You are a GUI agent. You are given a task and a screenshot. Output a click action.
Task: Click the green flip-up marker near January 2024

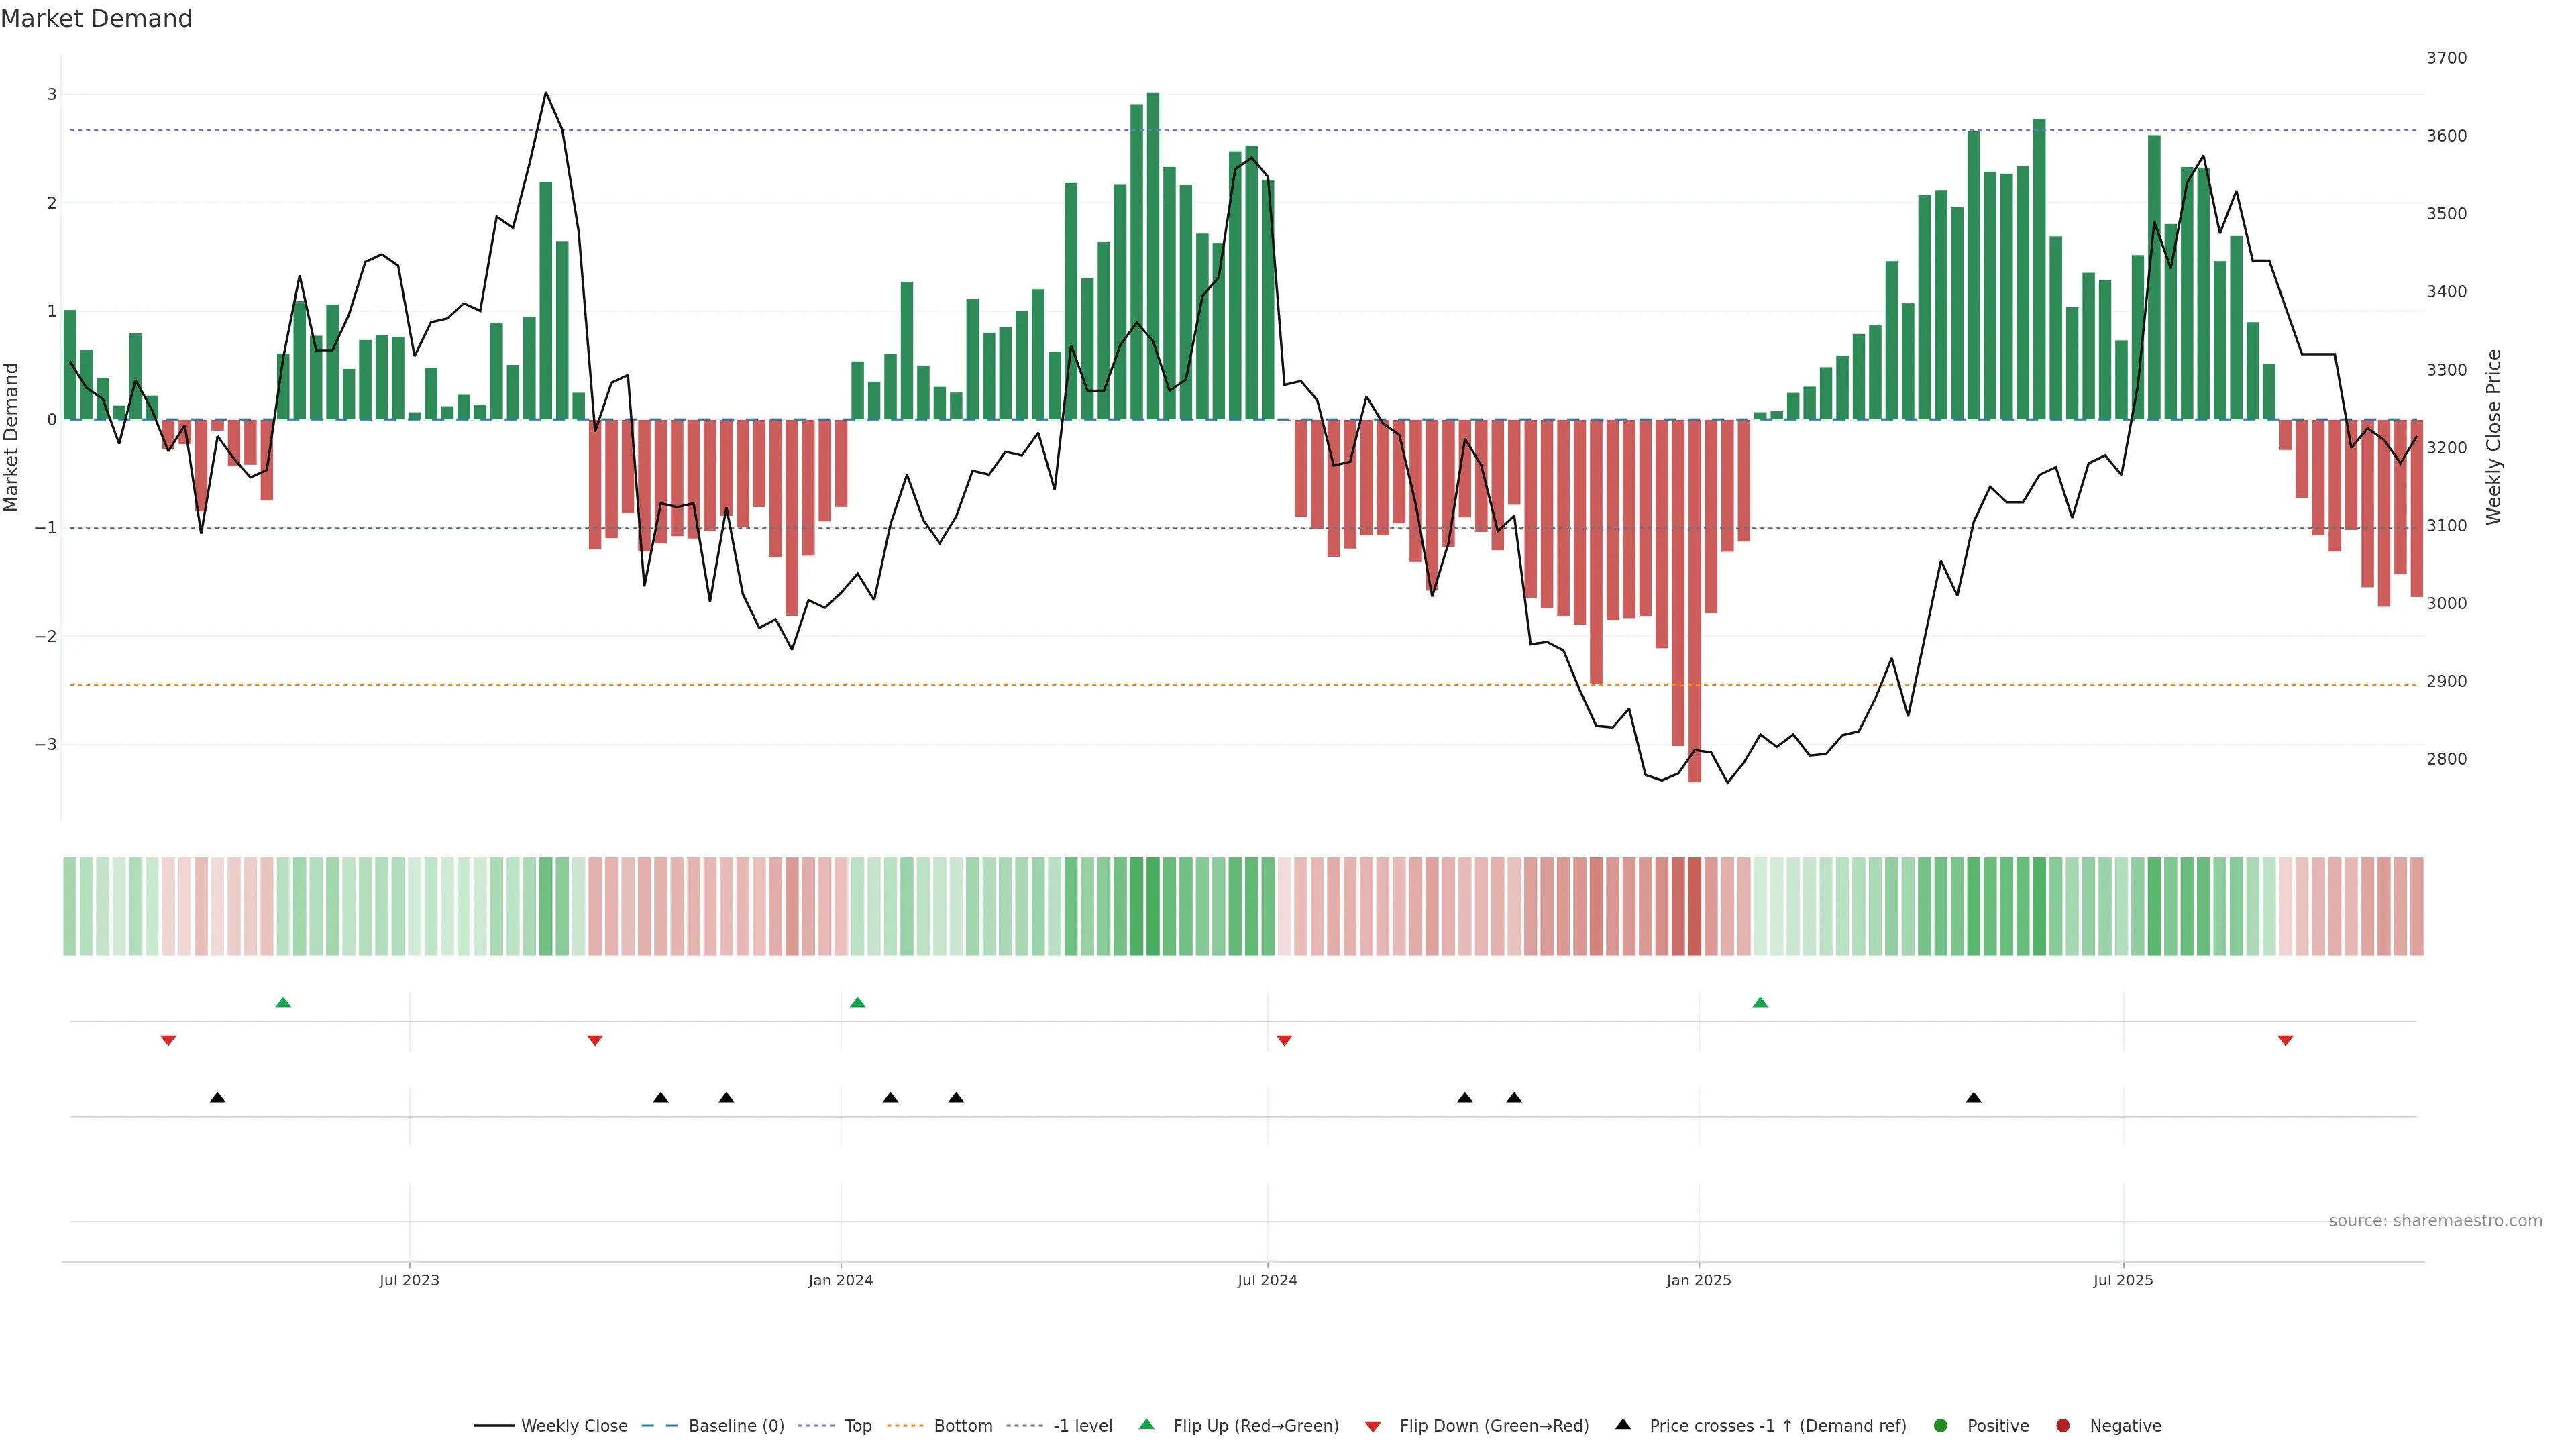tap(857, 1002)
